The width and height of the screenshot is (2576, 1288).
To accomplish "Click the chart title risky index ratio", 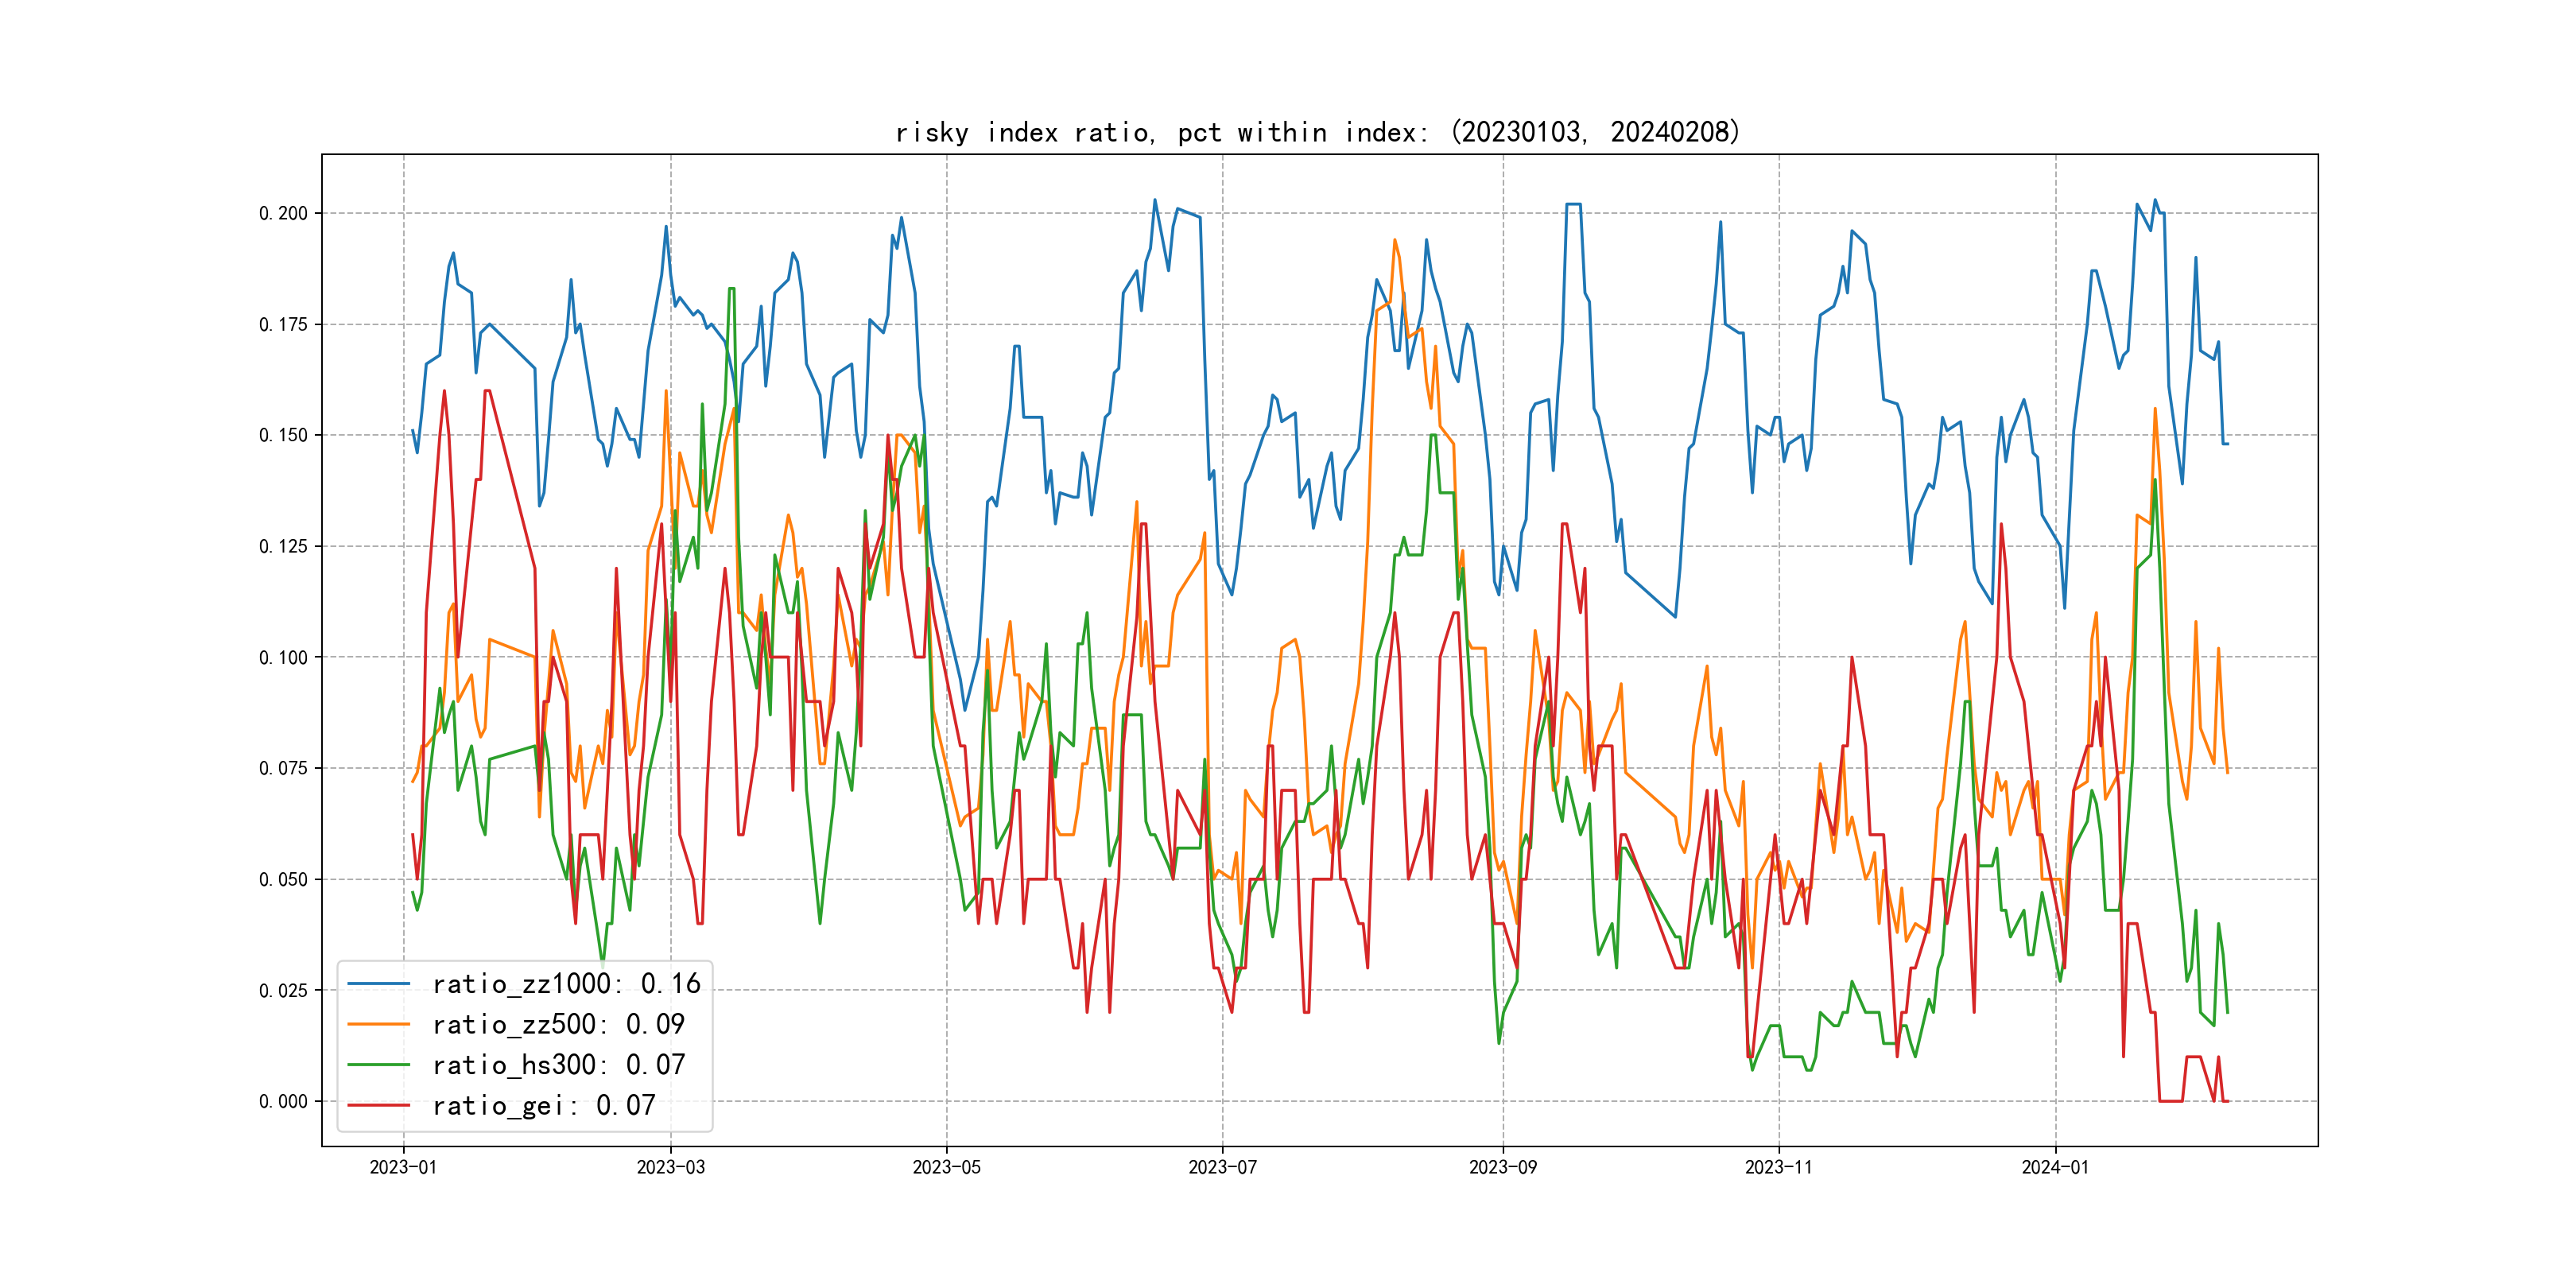I will (1317, 132).
